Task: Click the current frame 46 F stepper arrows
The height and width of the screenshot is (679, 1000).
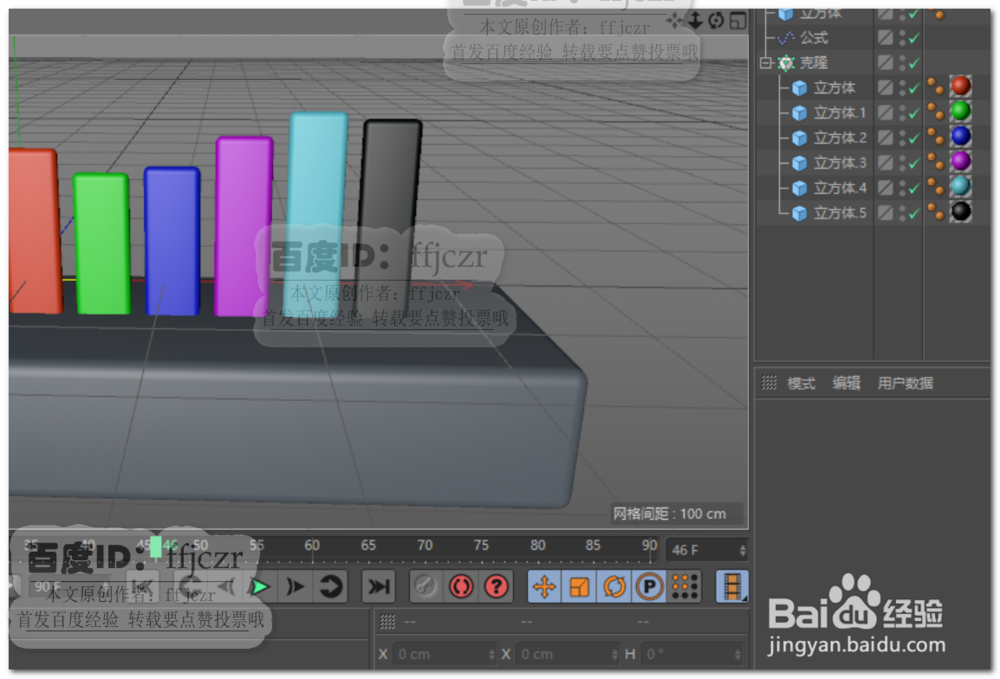Action: (x=742, y=550)
